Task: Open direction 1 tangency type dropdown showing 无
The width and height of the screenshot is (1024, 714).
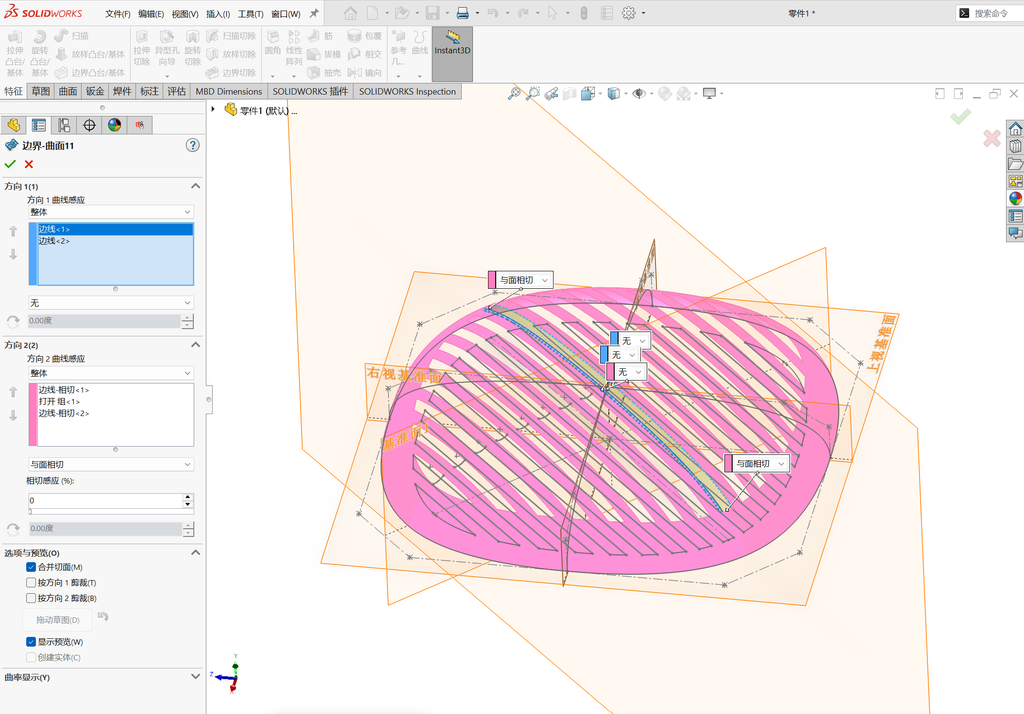Action: pyautogui.click(x=111, y=302)
